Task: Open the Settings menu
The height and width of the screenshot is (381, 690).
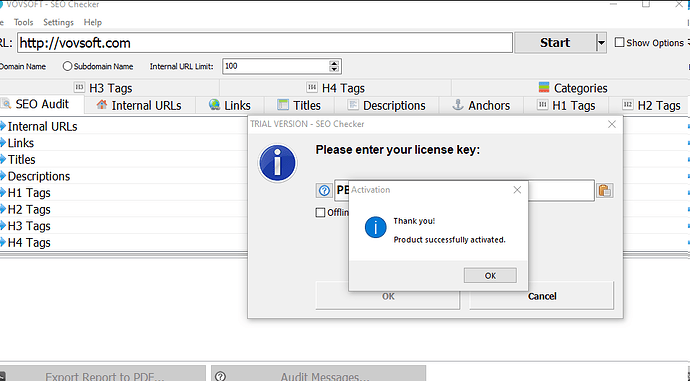Action: coord(58,22)
